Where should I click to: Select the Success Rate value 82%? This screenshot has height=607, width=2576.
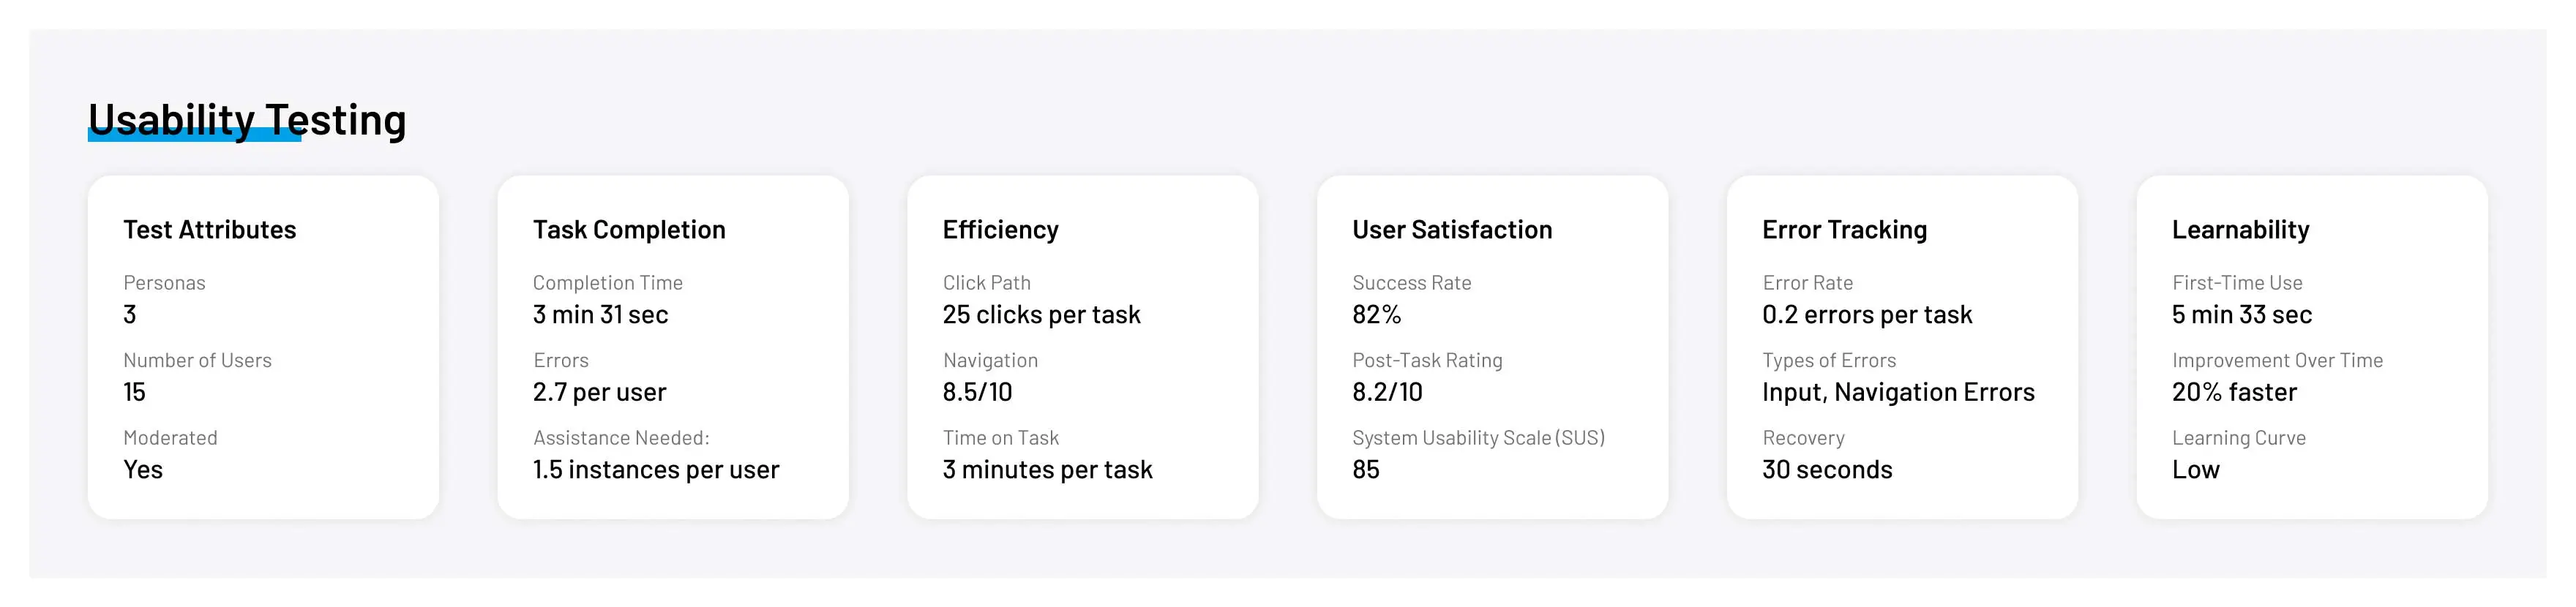1376,315
